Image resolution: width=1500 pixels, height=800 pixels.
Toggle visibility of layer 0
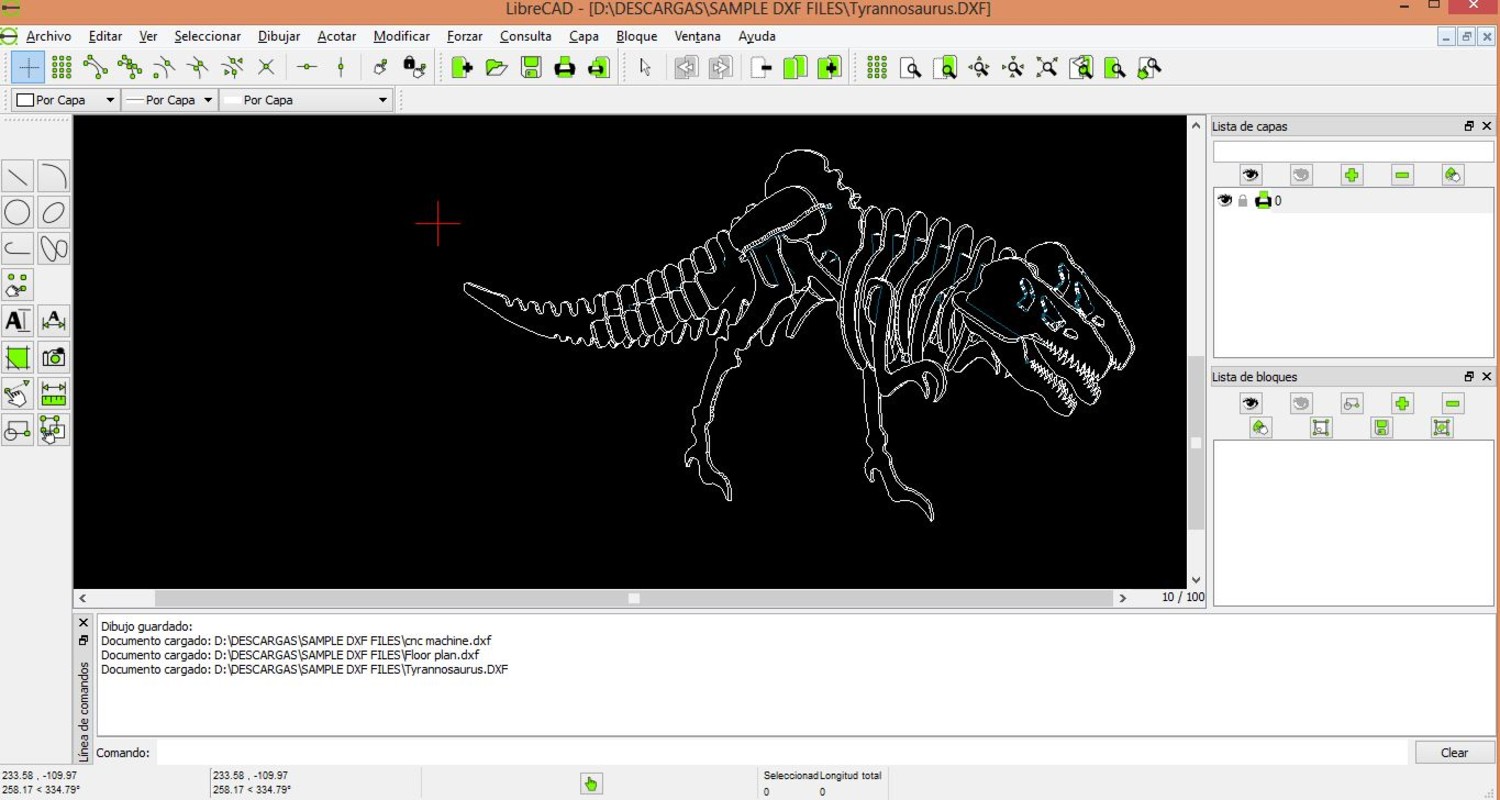tap(1226, 200)
